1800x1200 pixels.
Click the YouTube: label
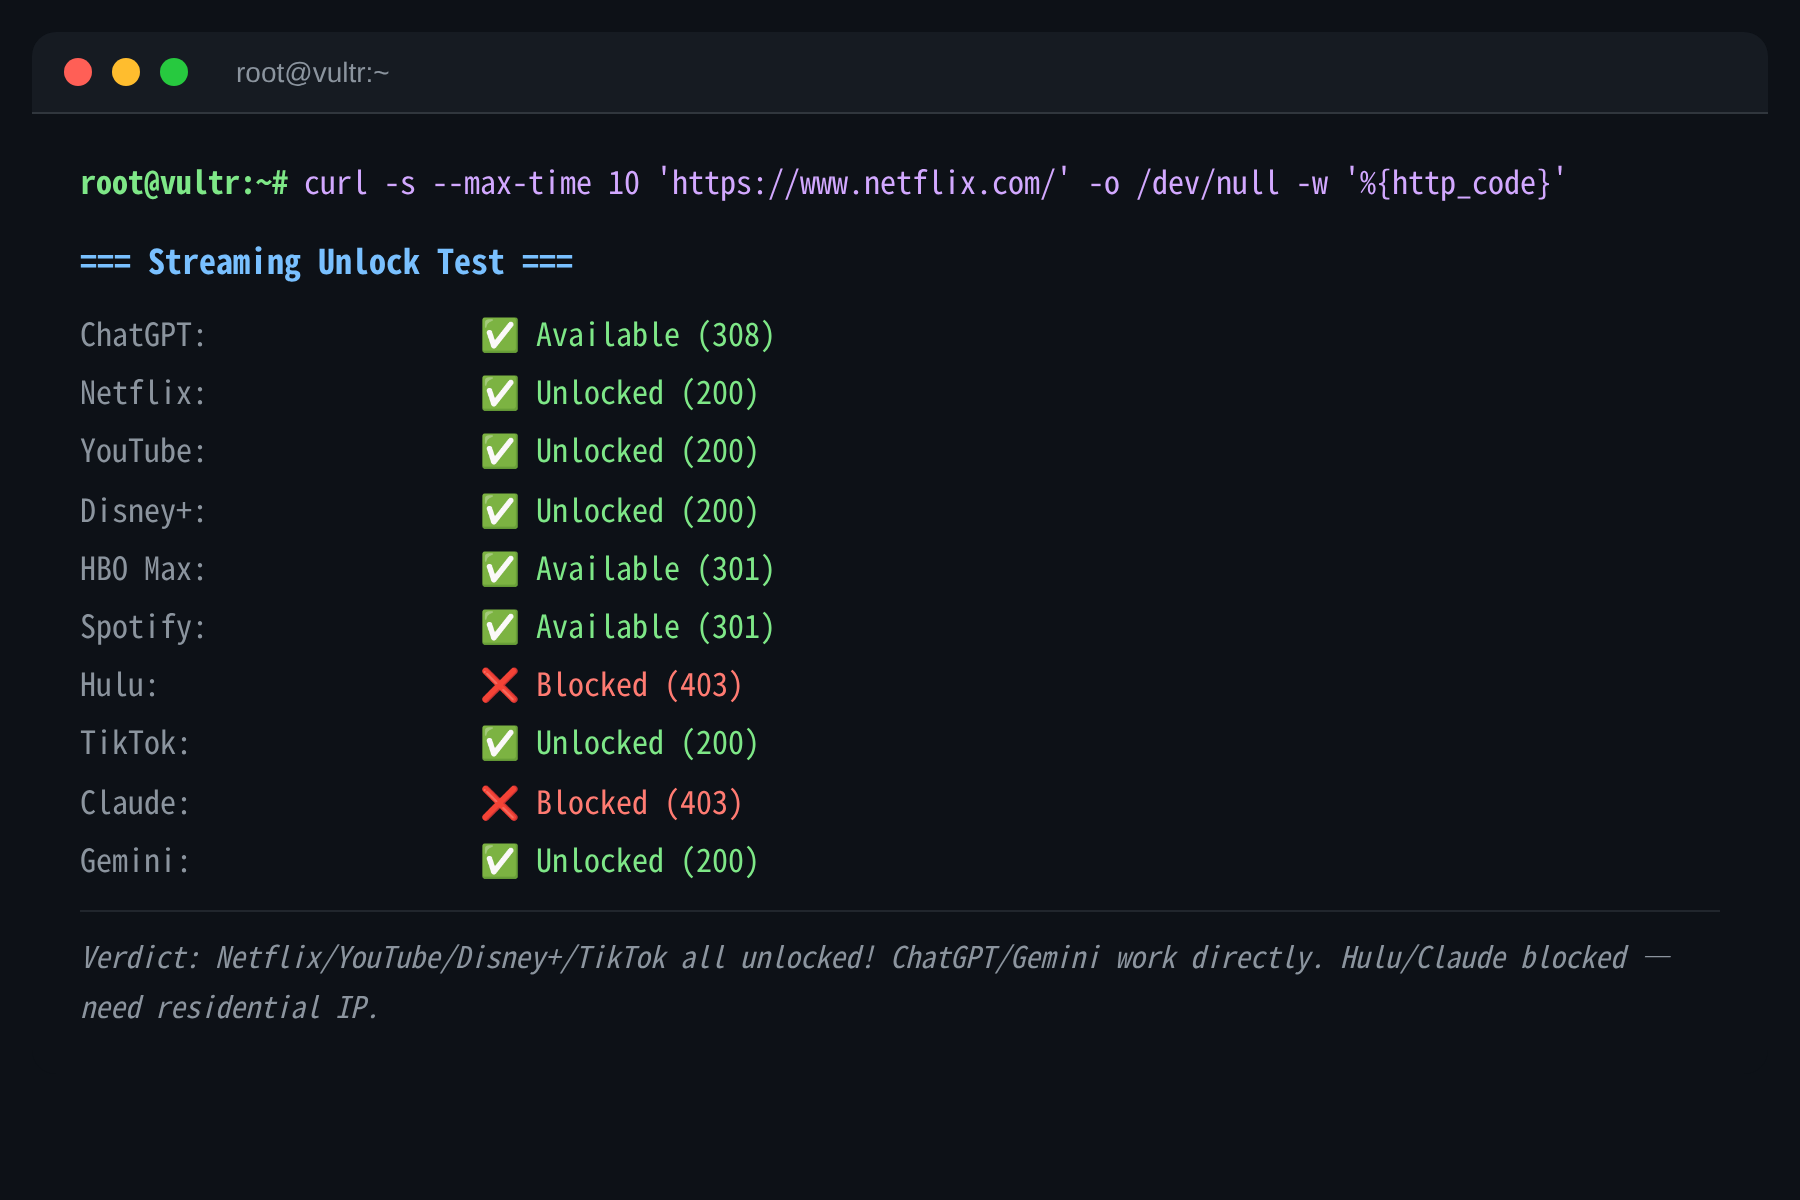point(143,451)
